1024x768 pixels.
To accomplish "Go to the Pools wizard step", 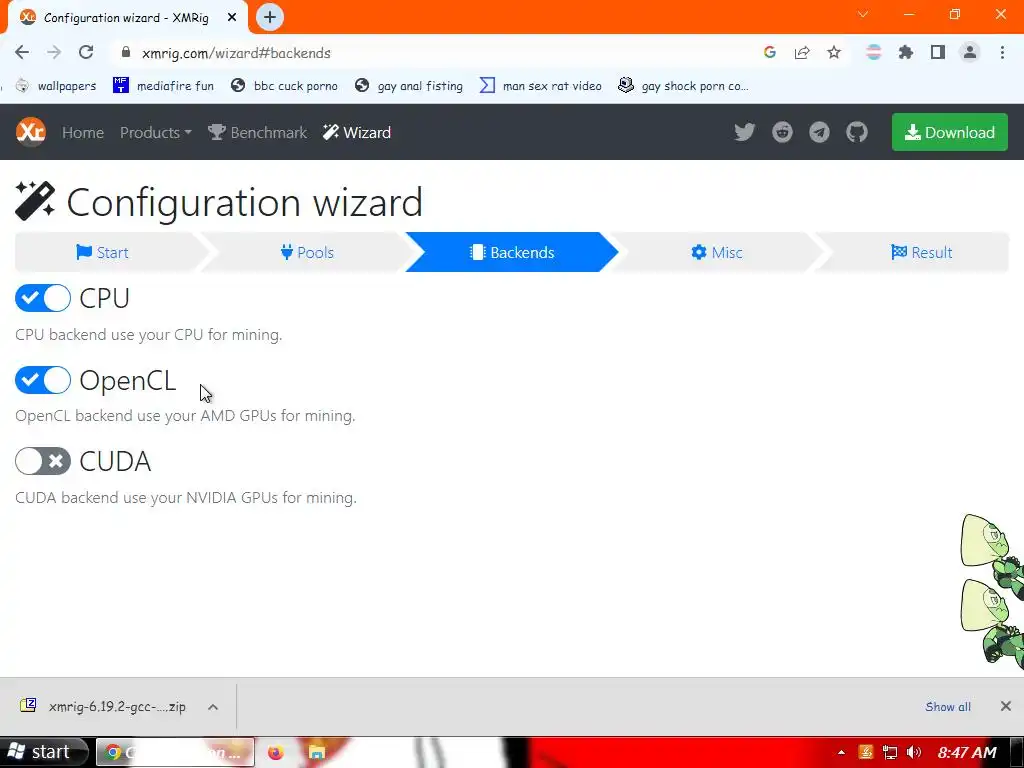I will (307, 252).
